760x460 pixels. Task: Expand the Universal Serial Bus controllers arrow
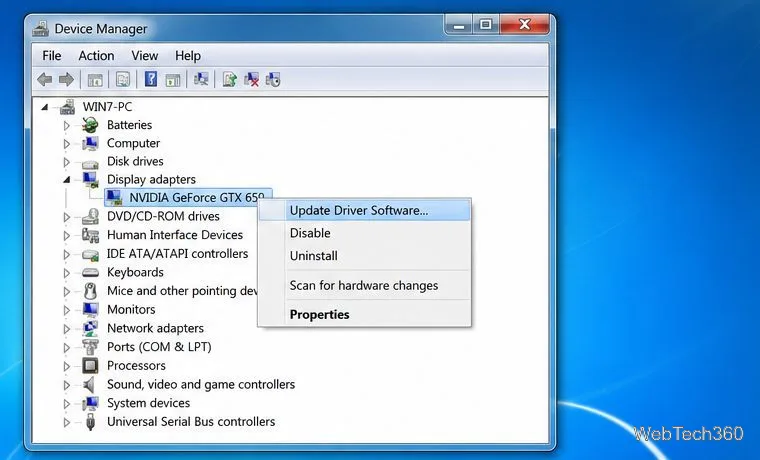[67, 422]
